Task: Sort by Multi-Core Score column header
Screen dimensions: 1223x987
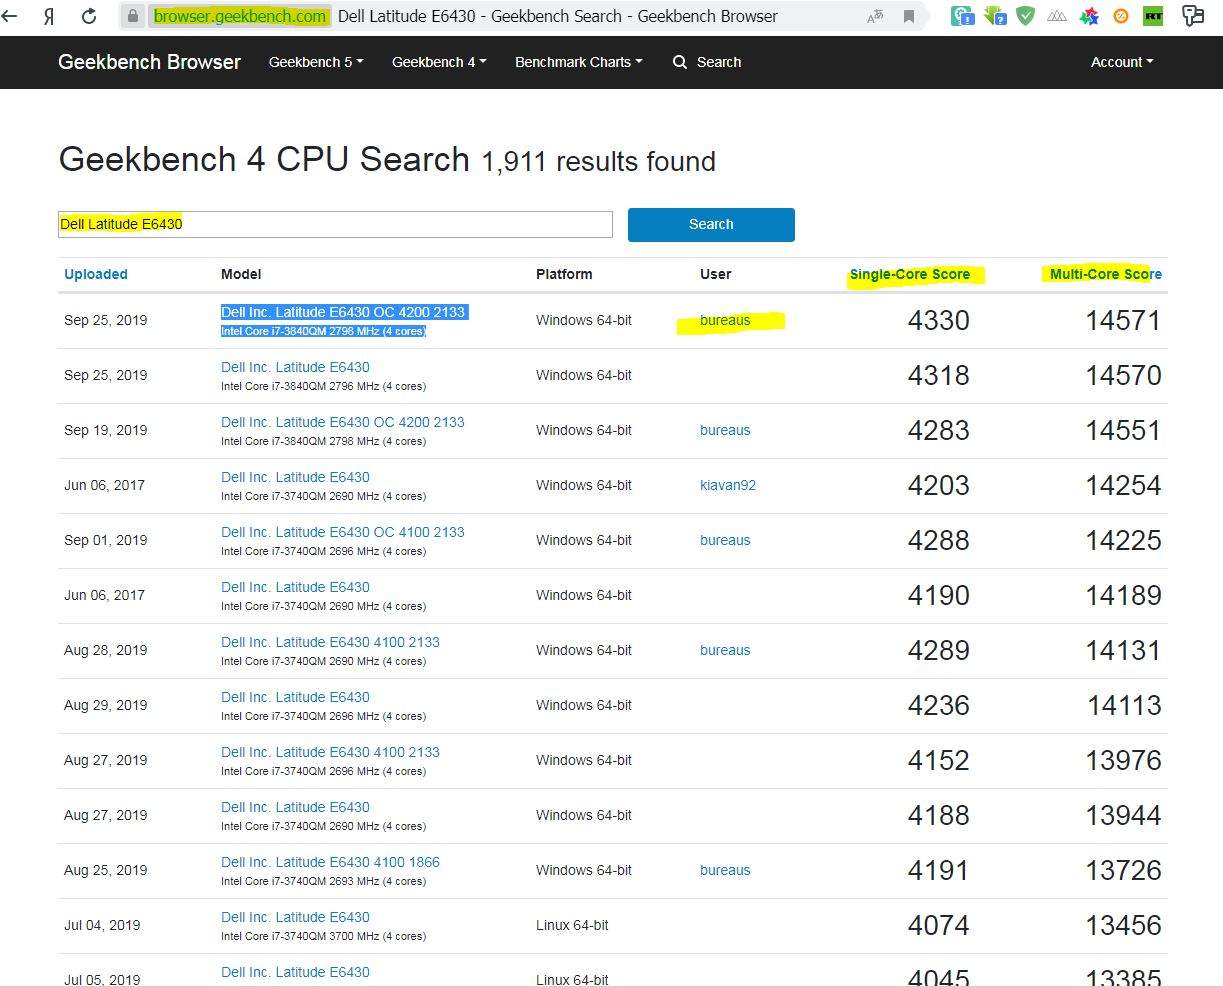Action: click(1106, 274)
